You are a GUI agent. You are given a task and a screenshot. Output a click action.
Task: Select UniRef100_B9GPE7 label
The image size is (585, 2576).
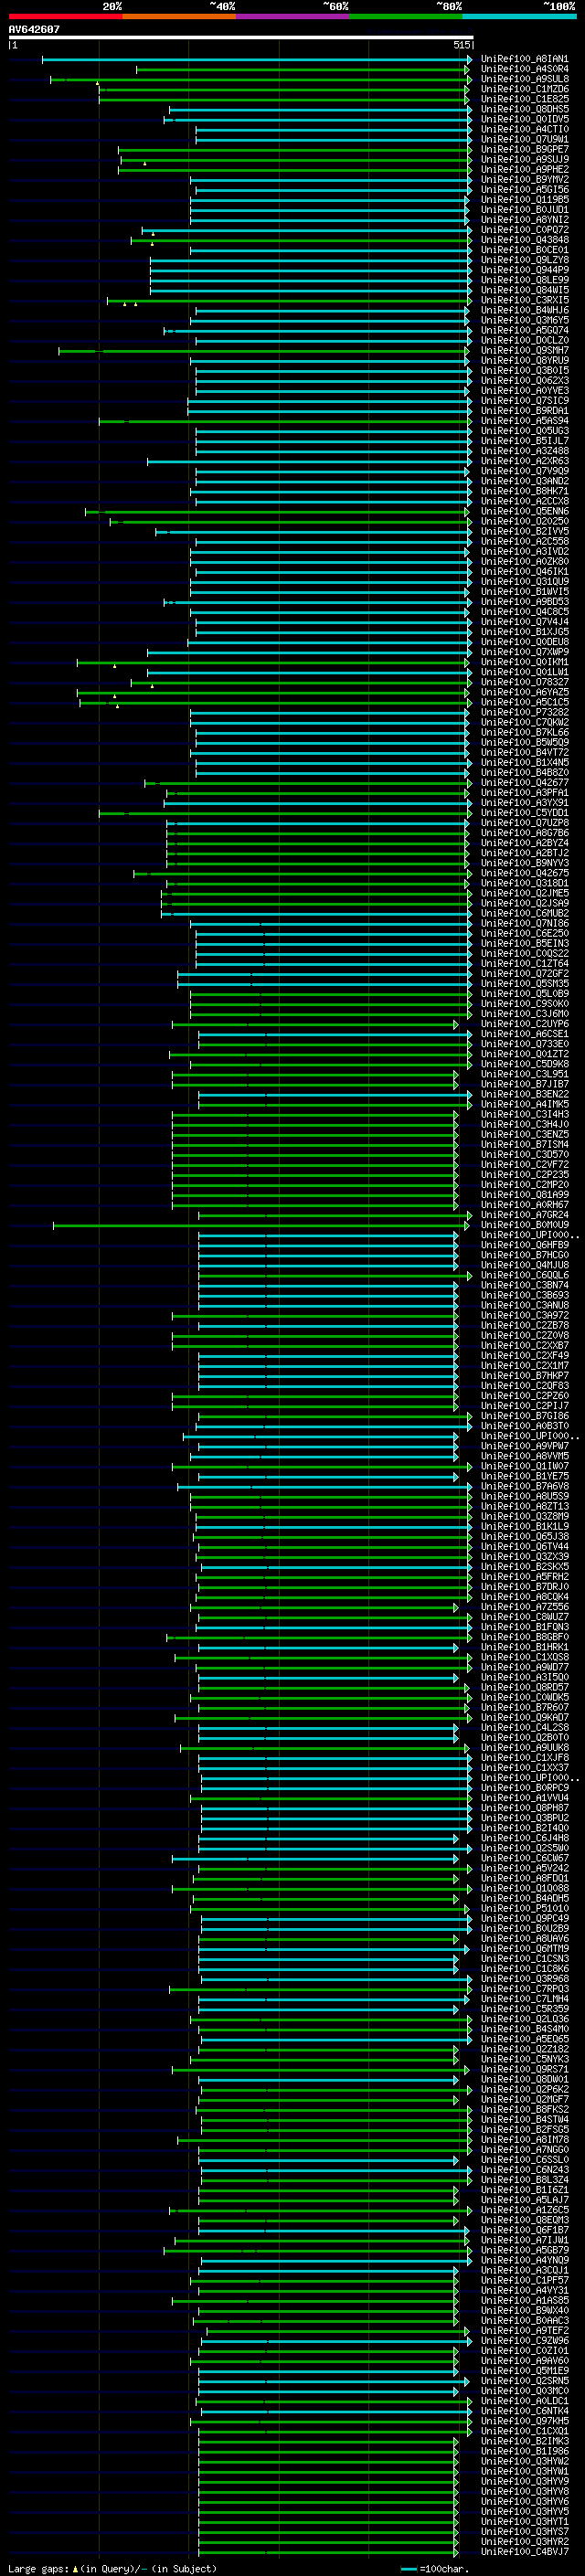tap(524, 149)
